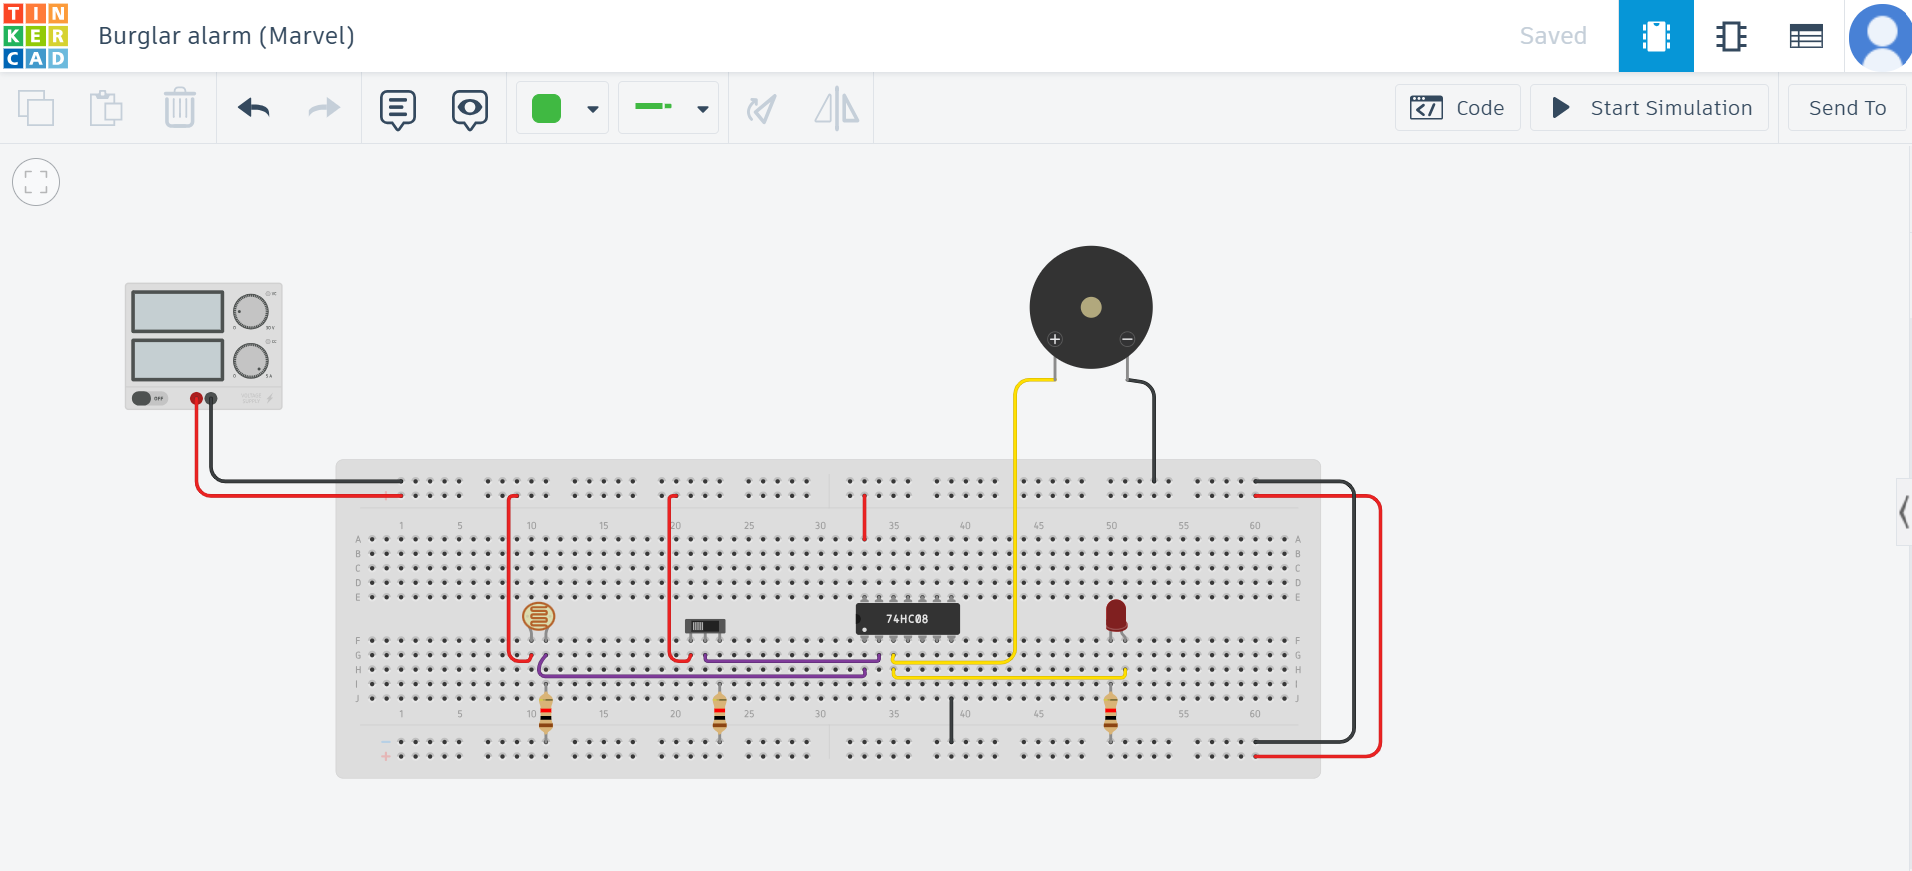
Task: Select the purple wire from photoresistor
Action: pos(700,676)
